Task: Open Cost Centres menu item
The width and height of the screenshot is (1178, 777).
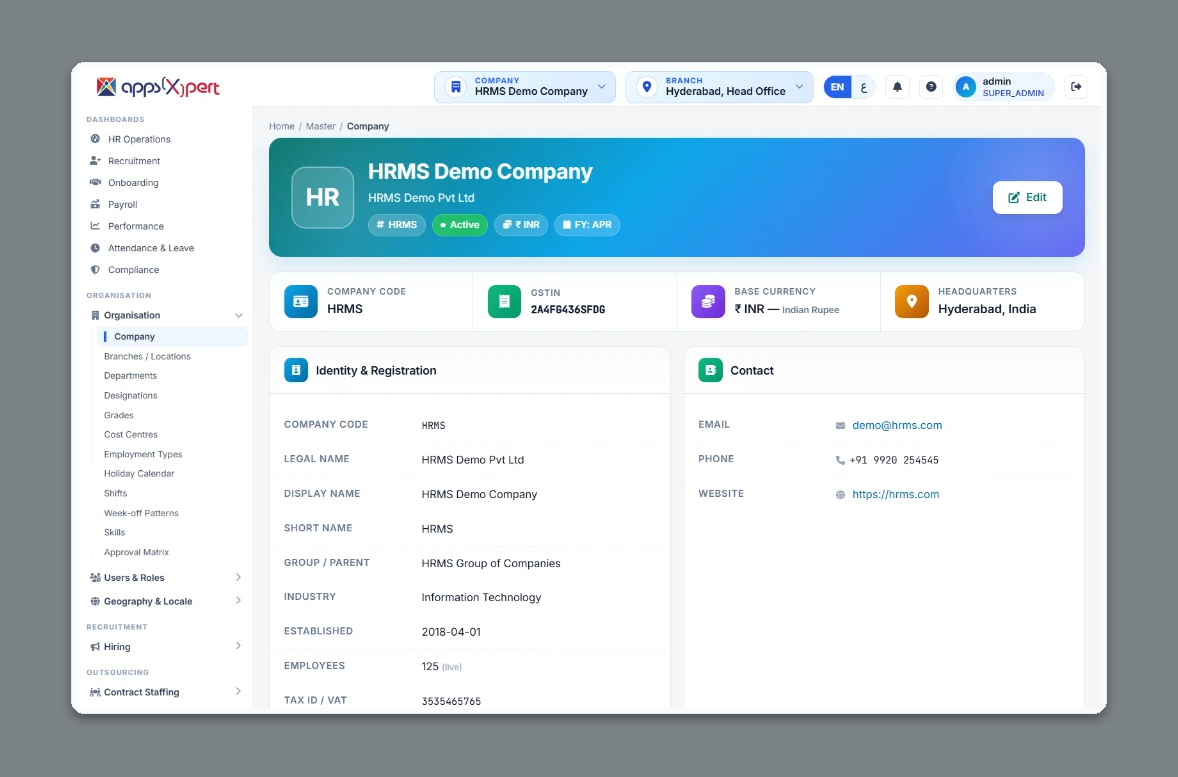Action: pos(131,434)
